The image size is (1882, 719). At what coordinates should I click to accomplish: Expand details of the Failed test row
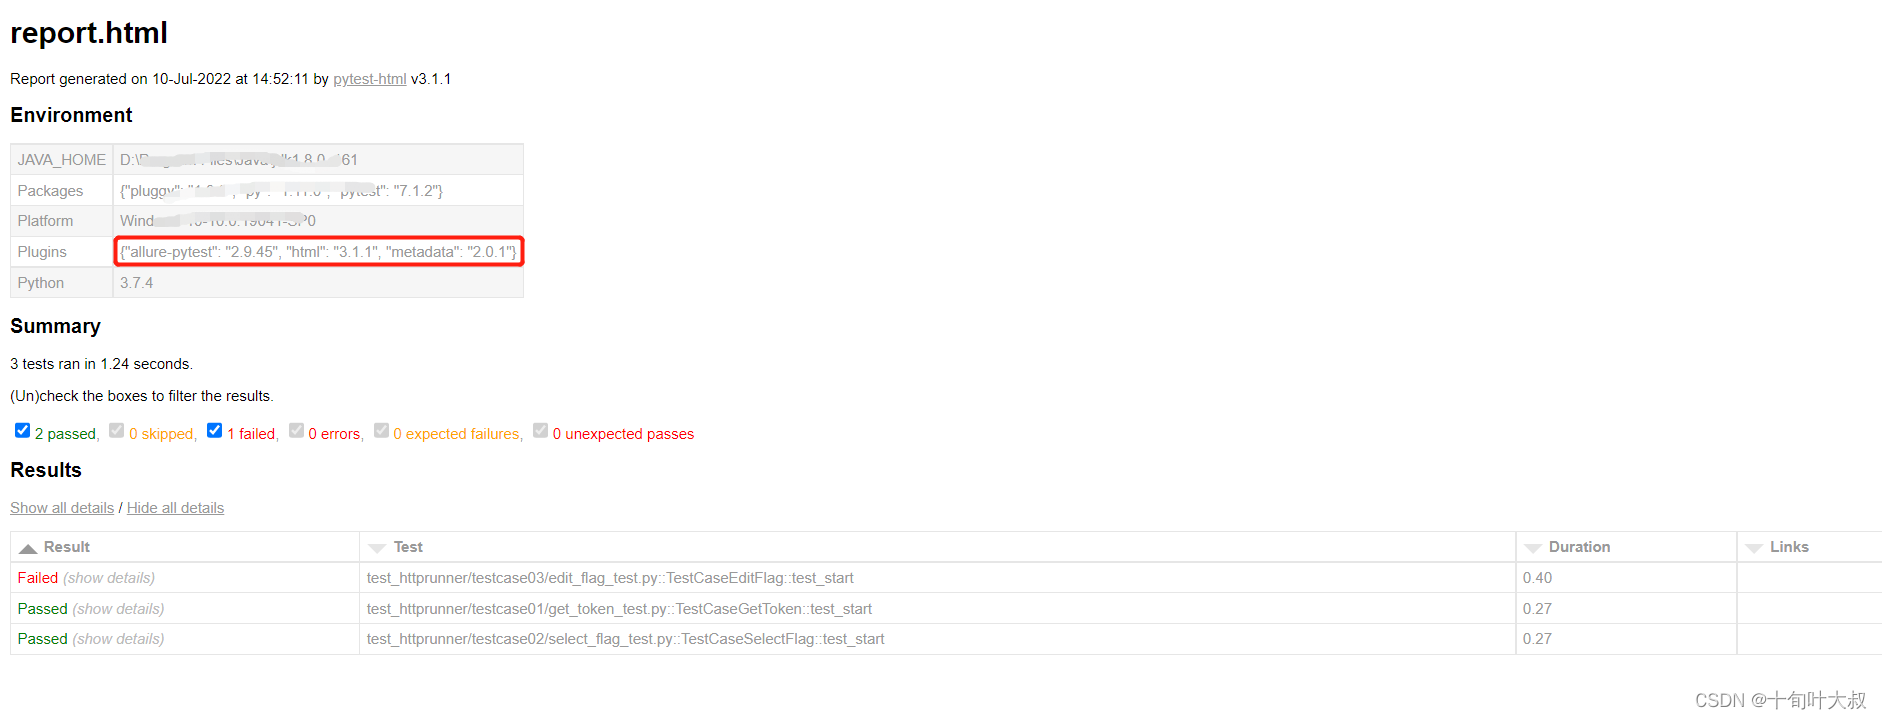point(109,578)
